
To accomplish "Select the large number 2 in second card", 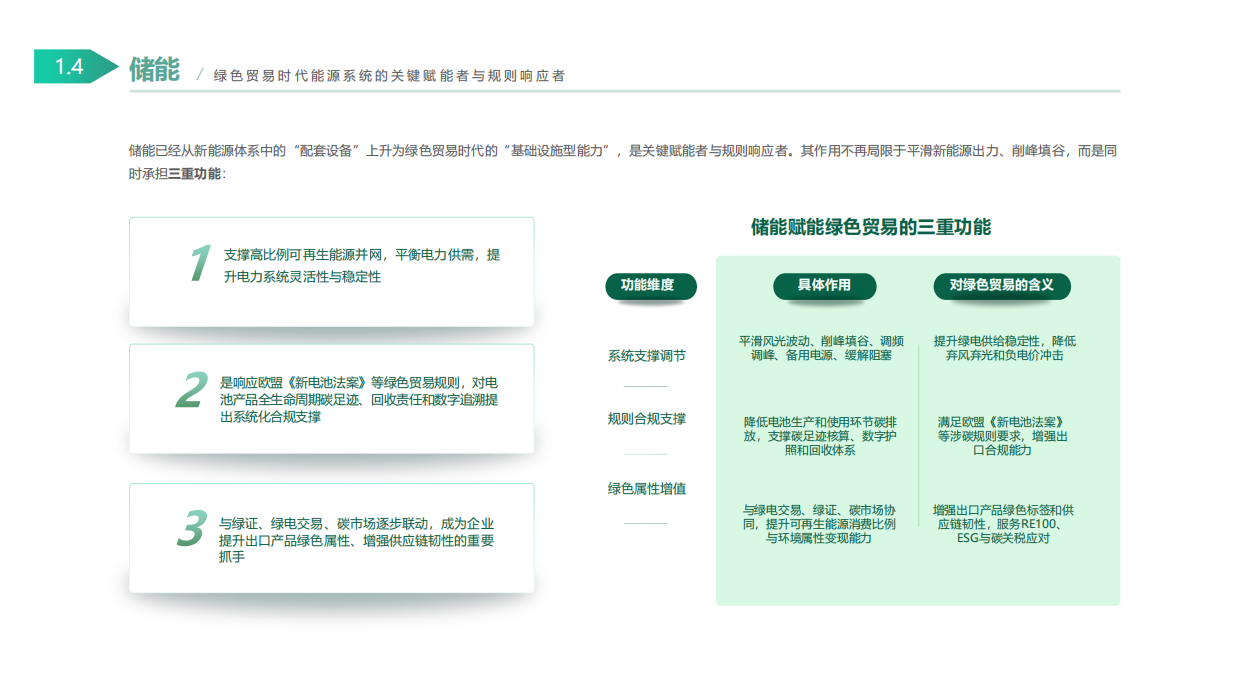I will (192, 391).
